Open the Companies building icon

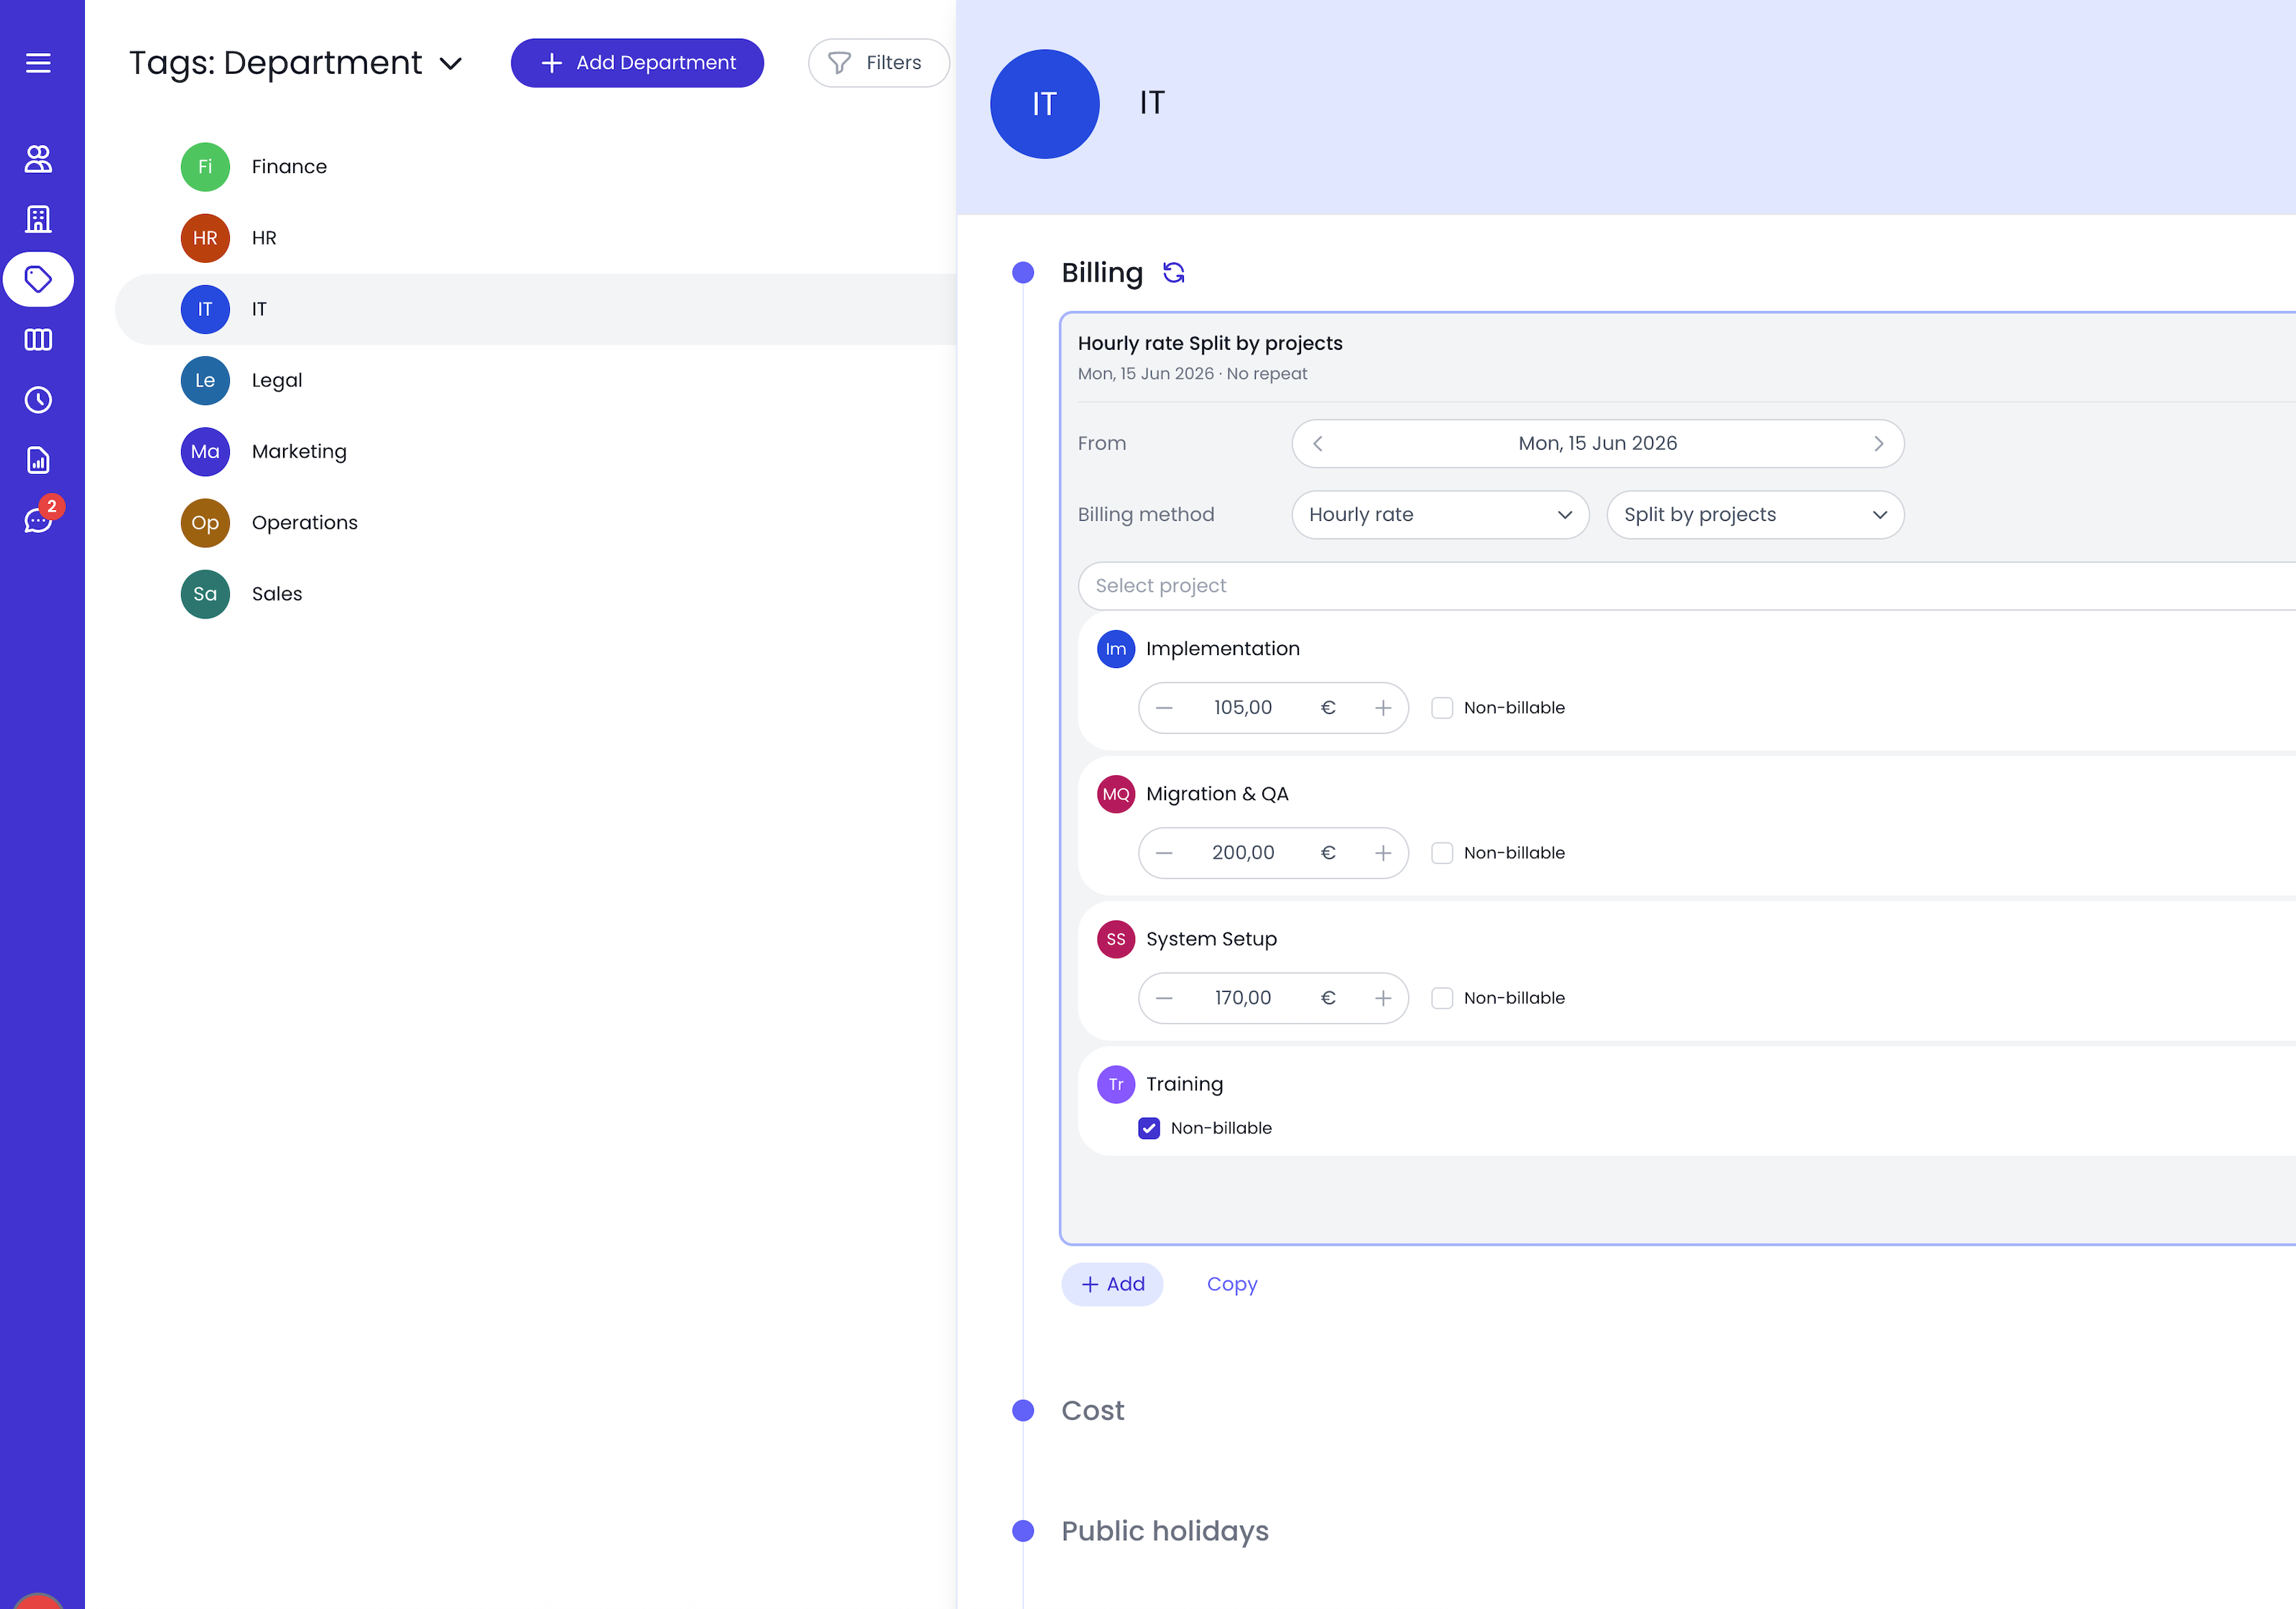pyautogui.click(x=38, y=219)
